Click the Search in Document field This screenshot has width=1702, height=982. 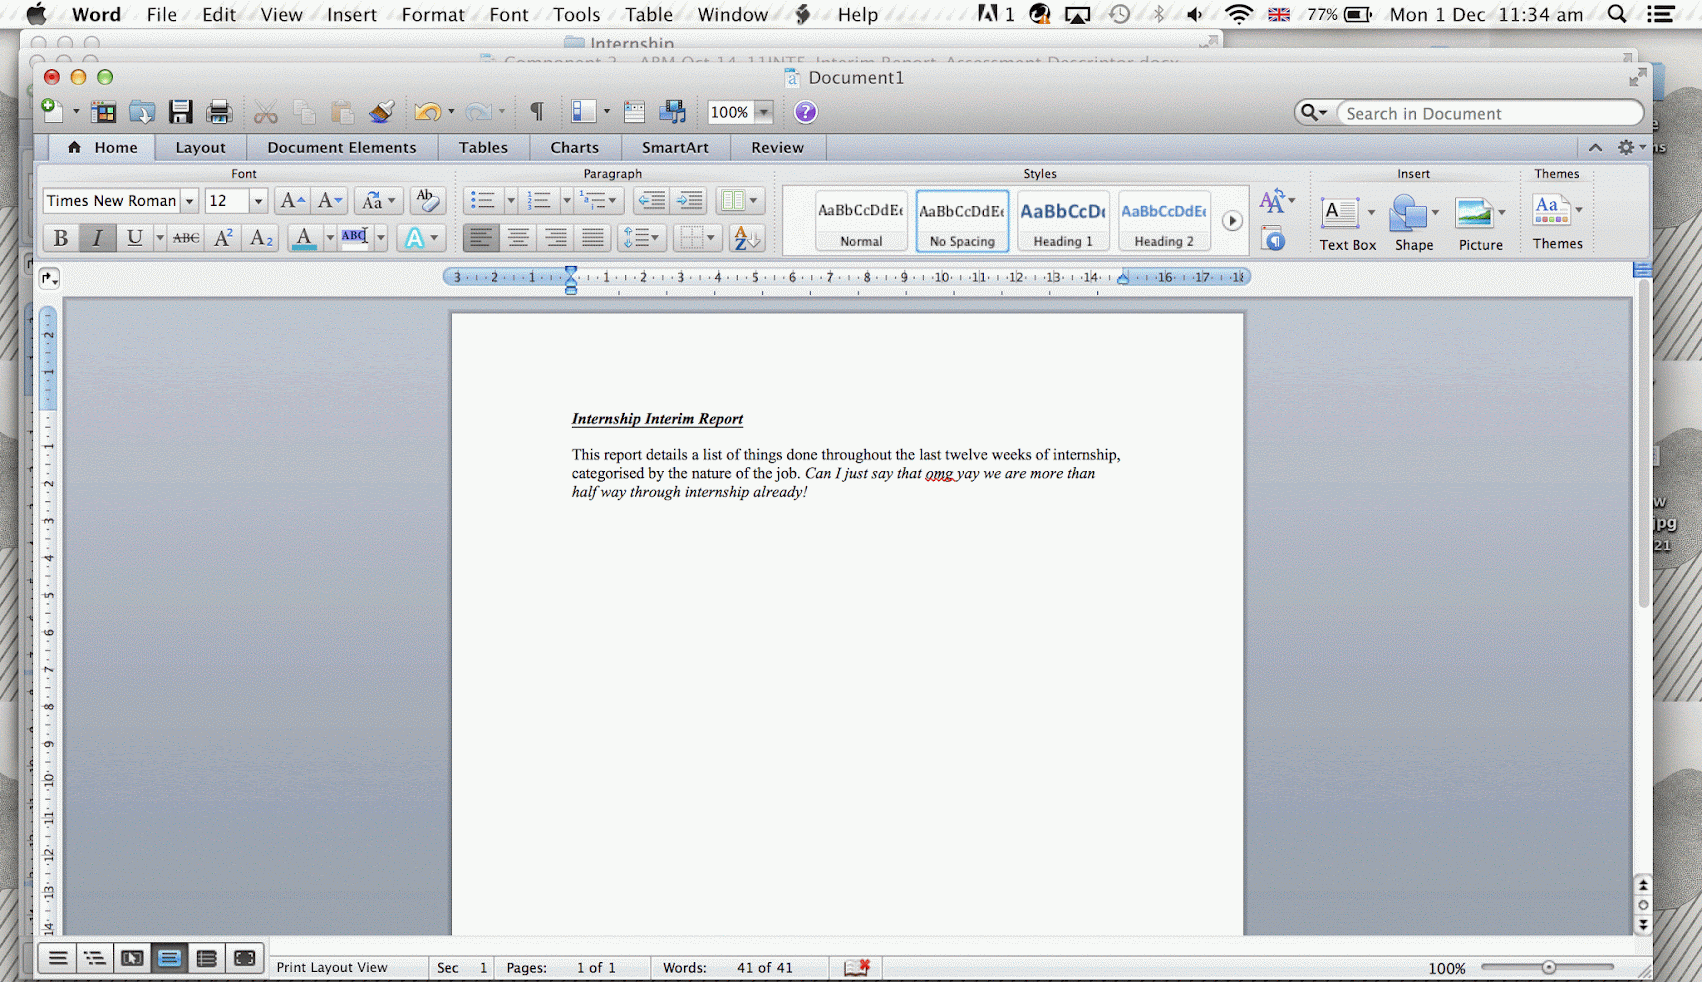tap(1490, 113)
